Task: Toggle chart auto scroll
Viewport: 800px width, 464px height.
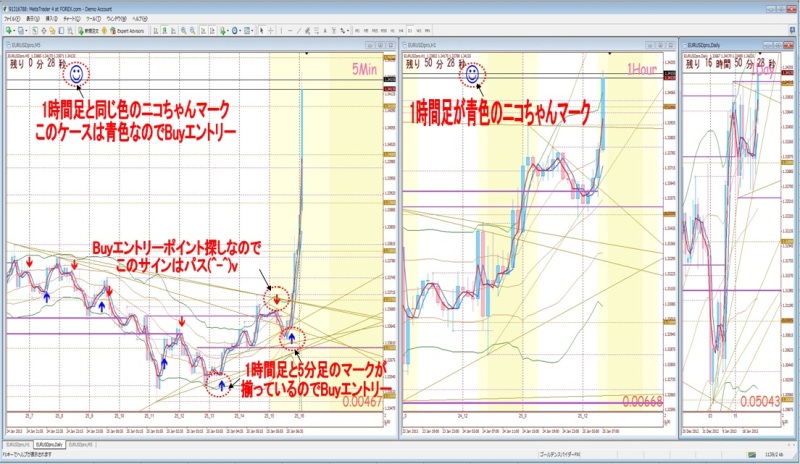Action: [x=203, y=31]
